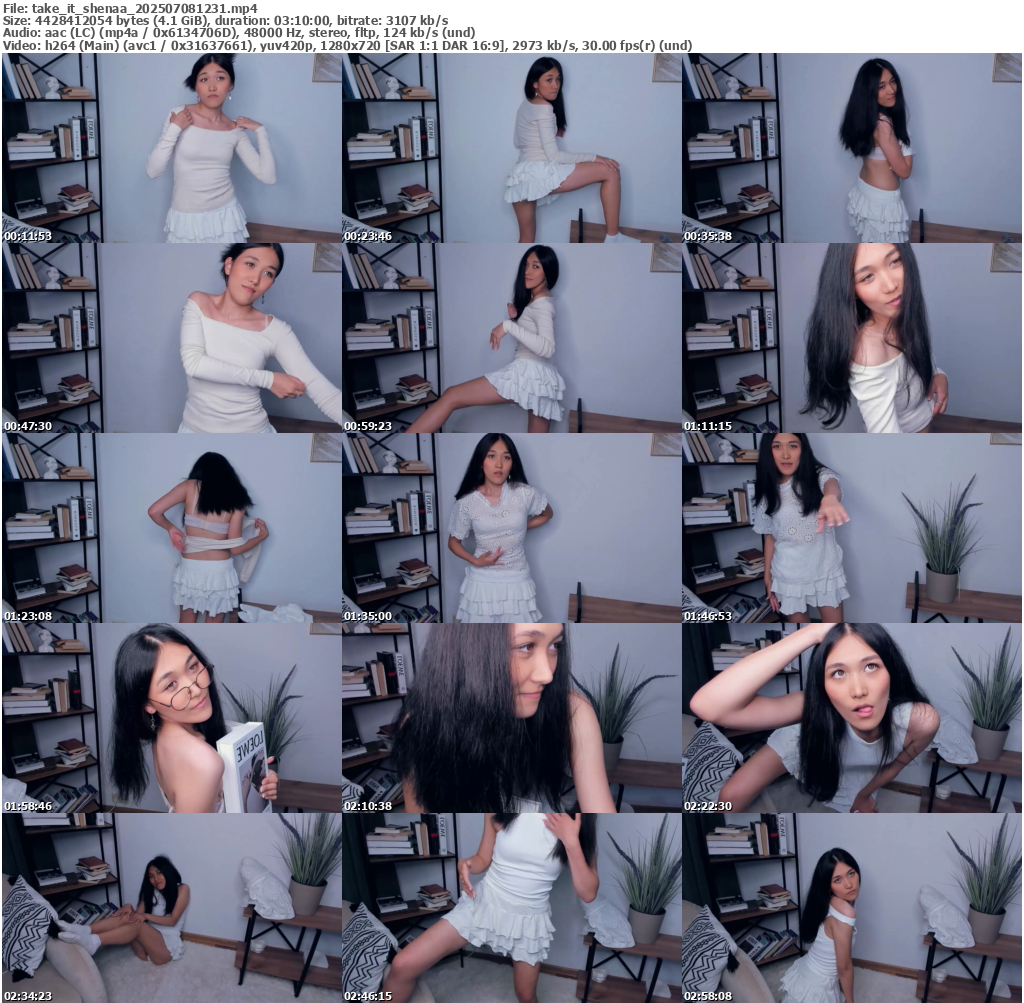This screenshot has height=1003, width=1024.
Task: Open the thumbnail marked 01:23:08
Action: click(172, 528)
